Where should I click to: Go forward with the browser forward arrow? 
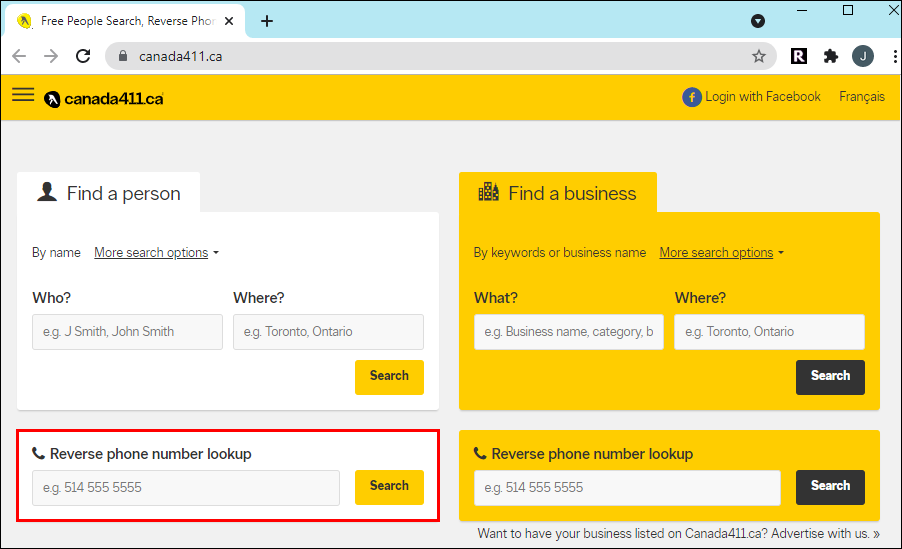point(51,56)
